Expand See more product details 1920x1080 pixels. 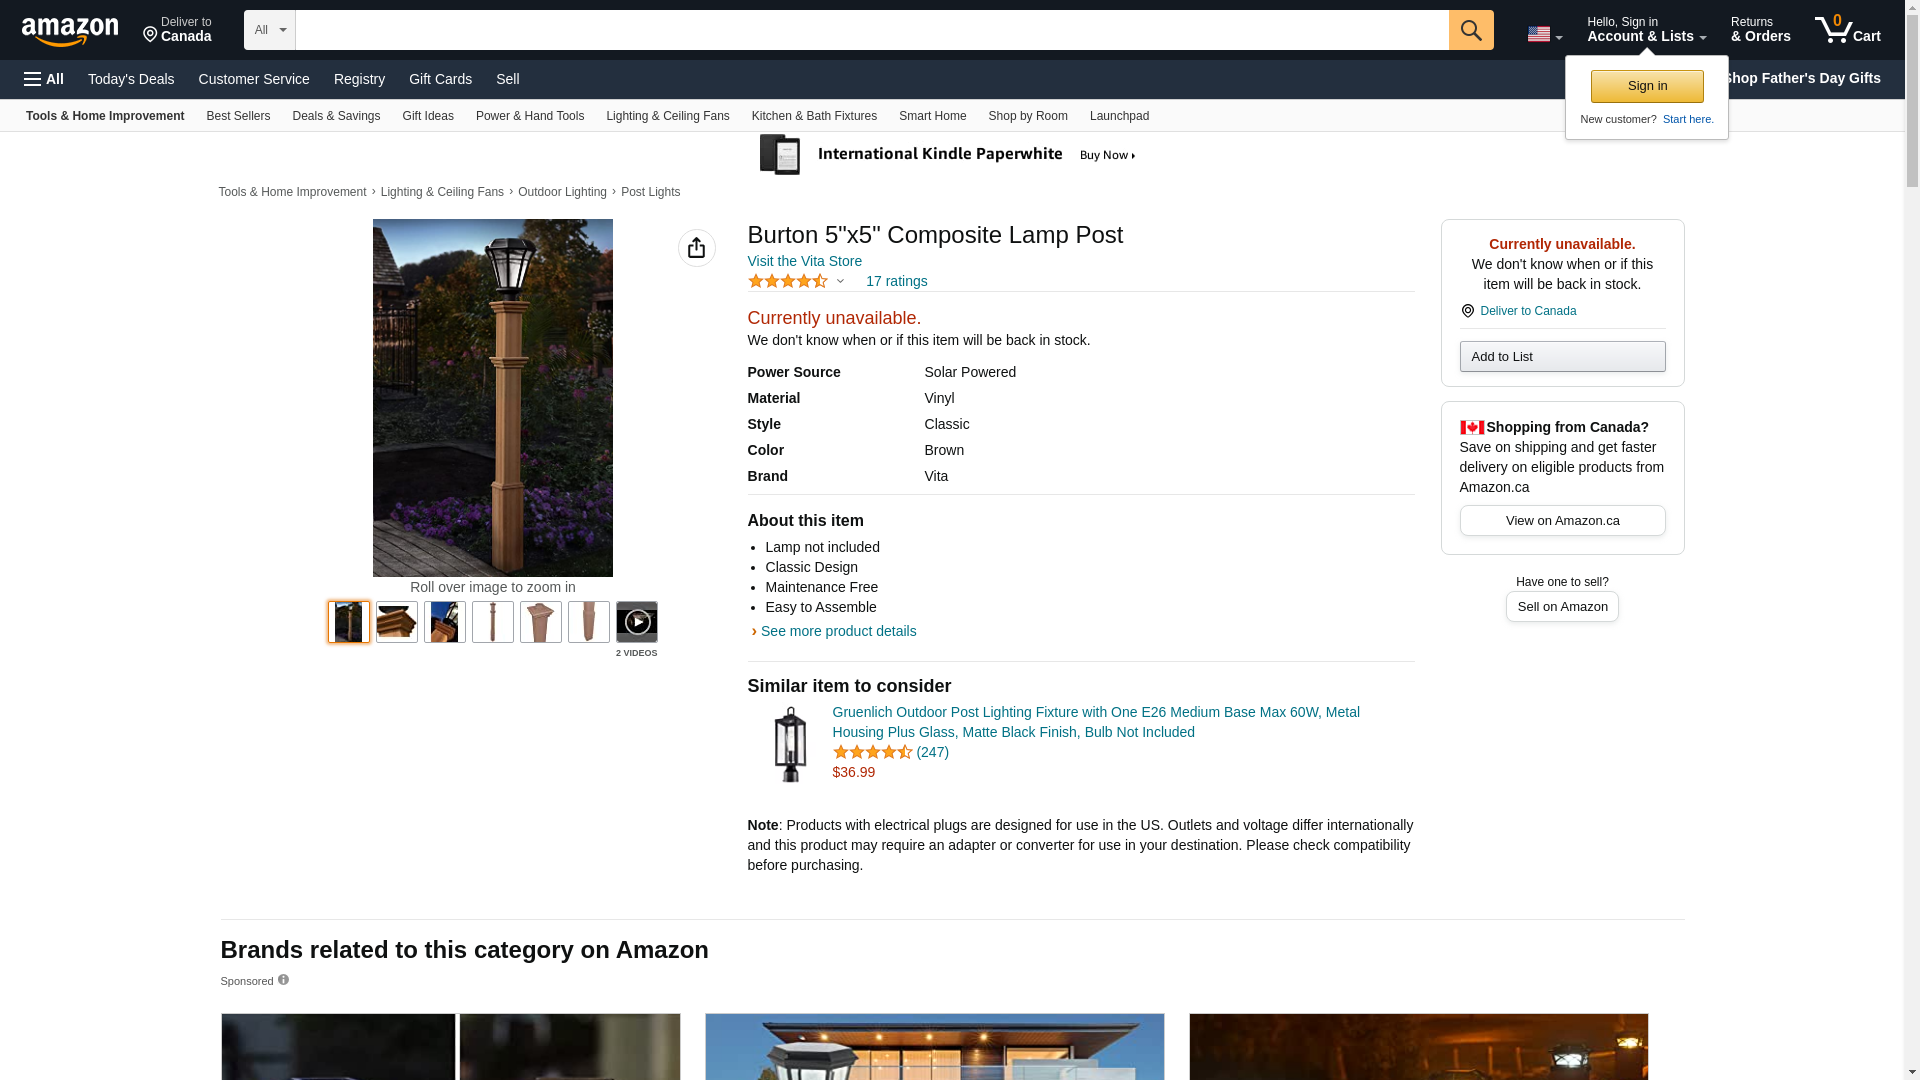point(837,631)
